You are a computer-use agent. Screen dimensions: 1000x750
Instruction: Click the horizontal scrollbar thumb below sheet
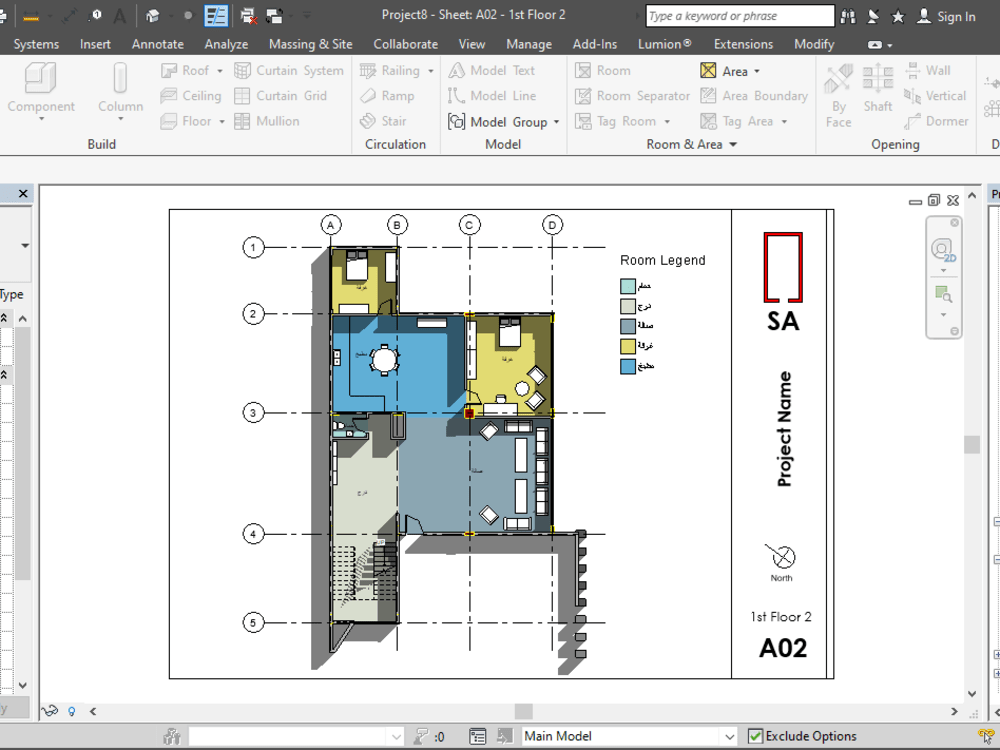click(x=523, y=711)
